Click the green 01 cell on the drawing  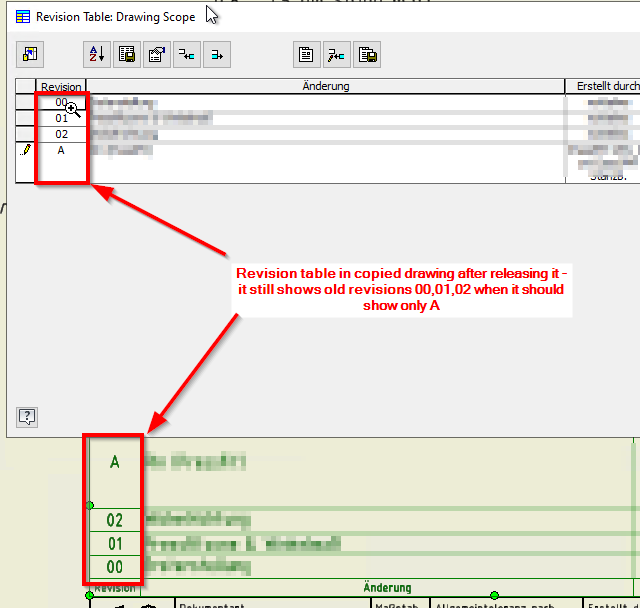click(x=115, y=544)
